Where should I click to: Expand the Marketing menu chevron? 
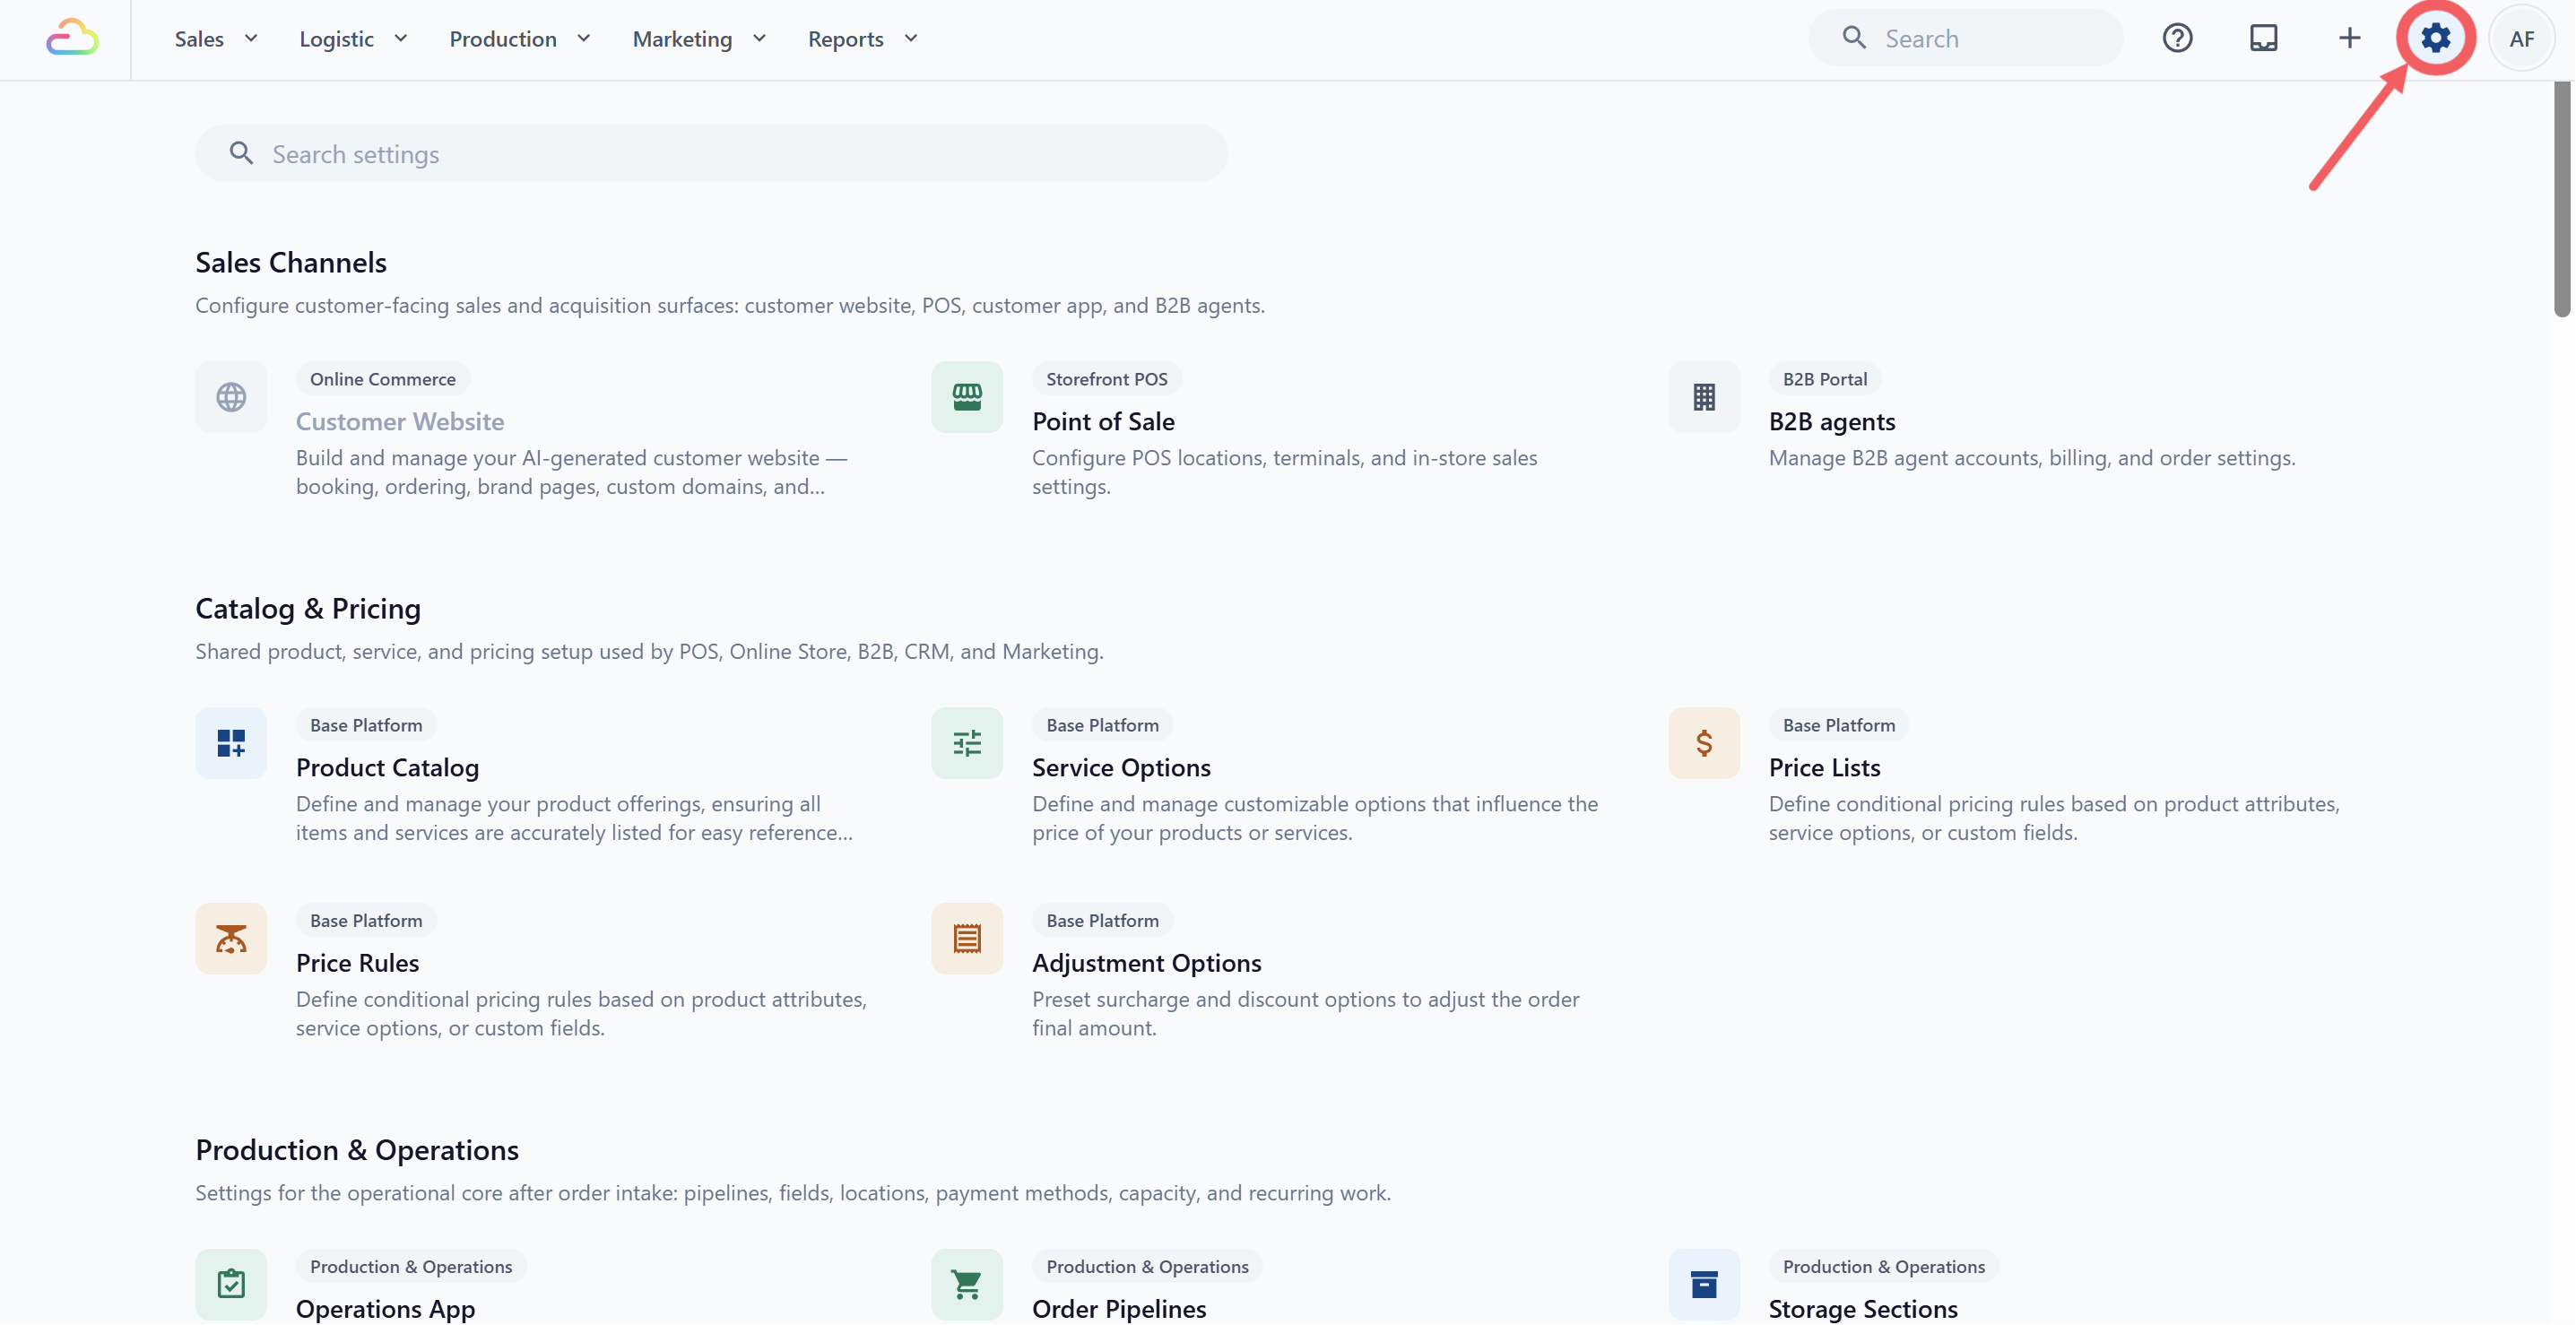pos(759,38)
